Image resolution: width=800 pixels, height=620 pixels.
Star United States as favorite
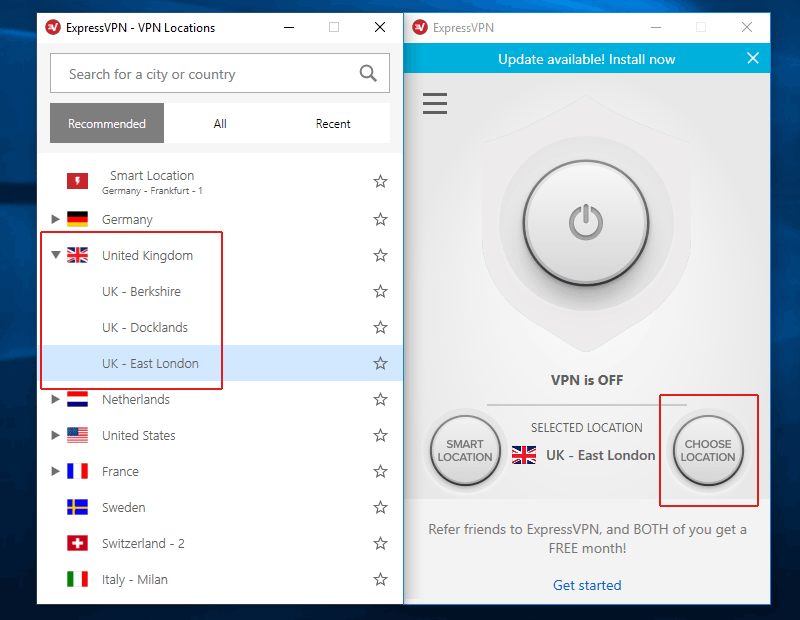[x=380, y=435]
